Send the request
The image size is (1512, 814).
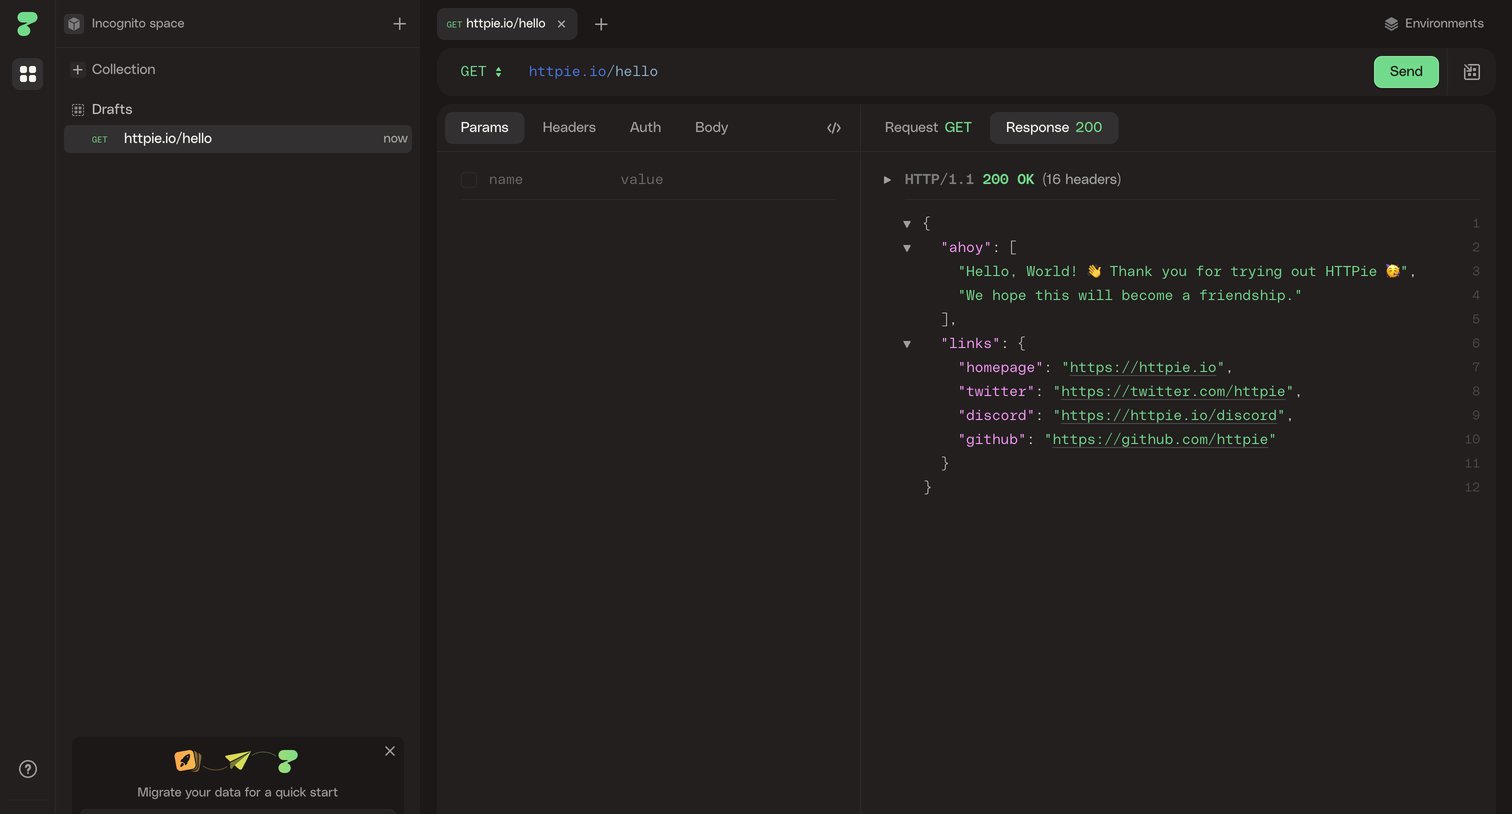pyautogui.click(x=1406, y=72)
